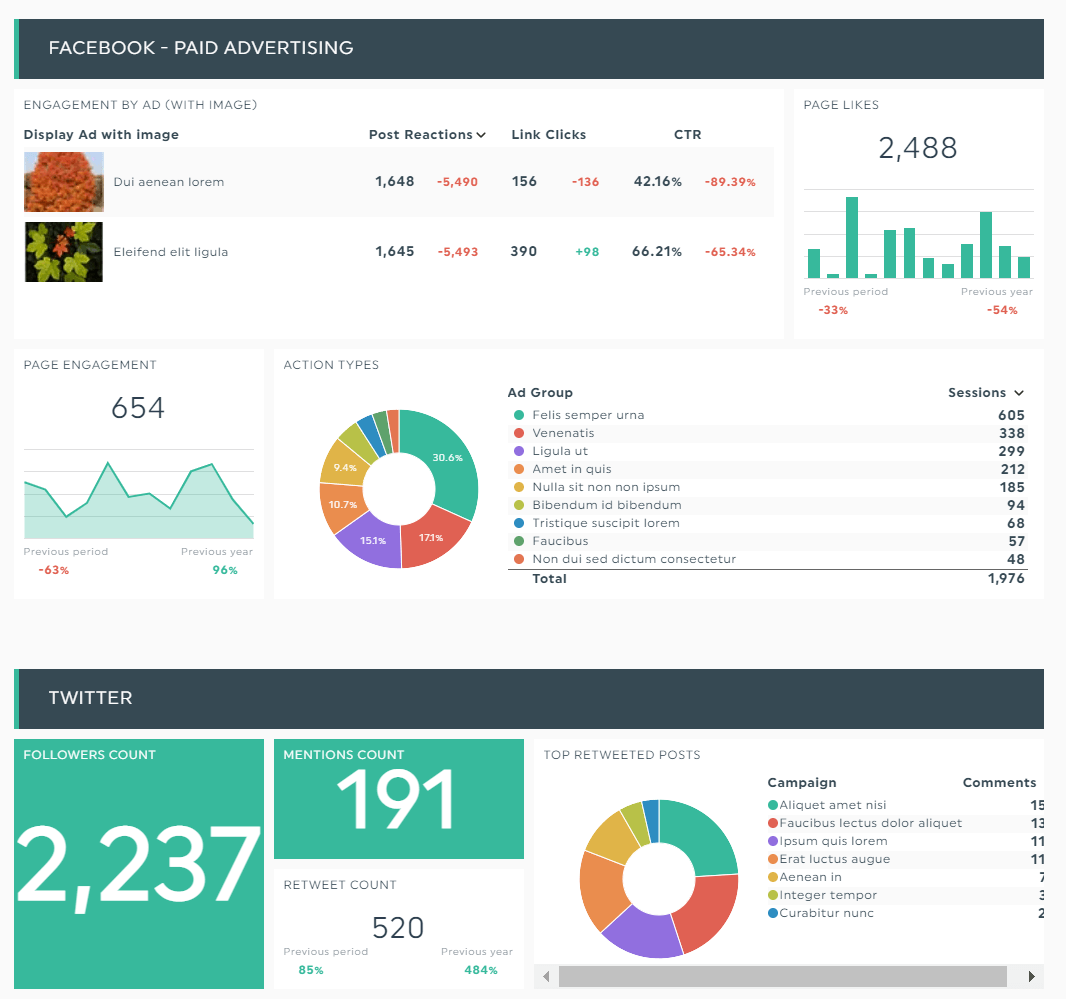Click Page Engagement previous year 96%
The image size is (1066, 999).
pyautogui.click(x=224, y=570)
